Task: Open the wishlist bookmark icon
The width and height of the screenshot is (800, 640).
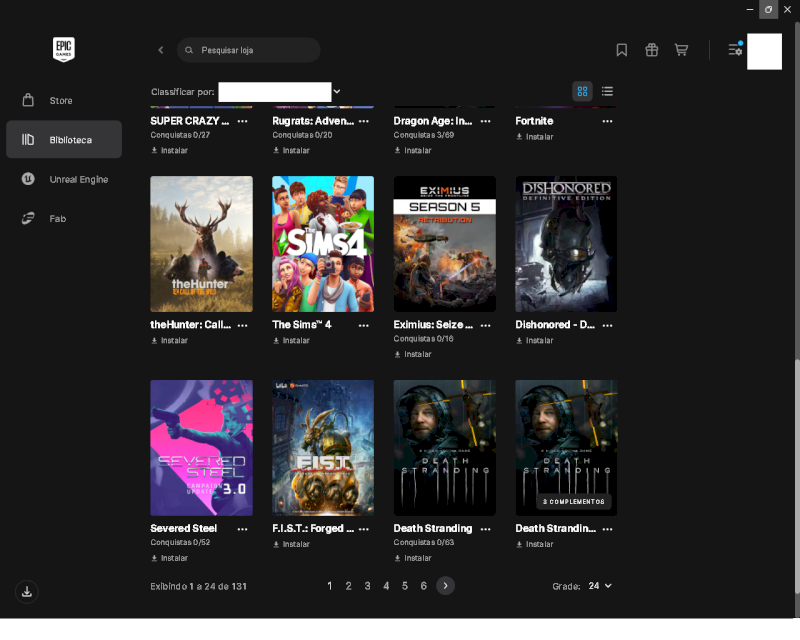Action: 621,50
